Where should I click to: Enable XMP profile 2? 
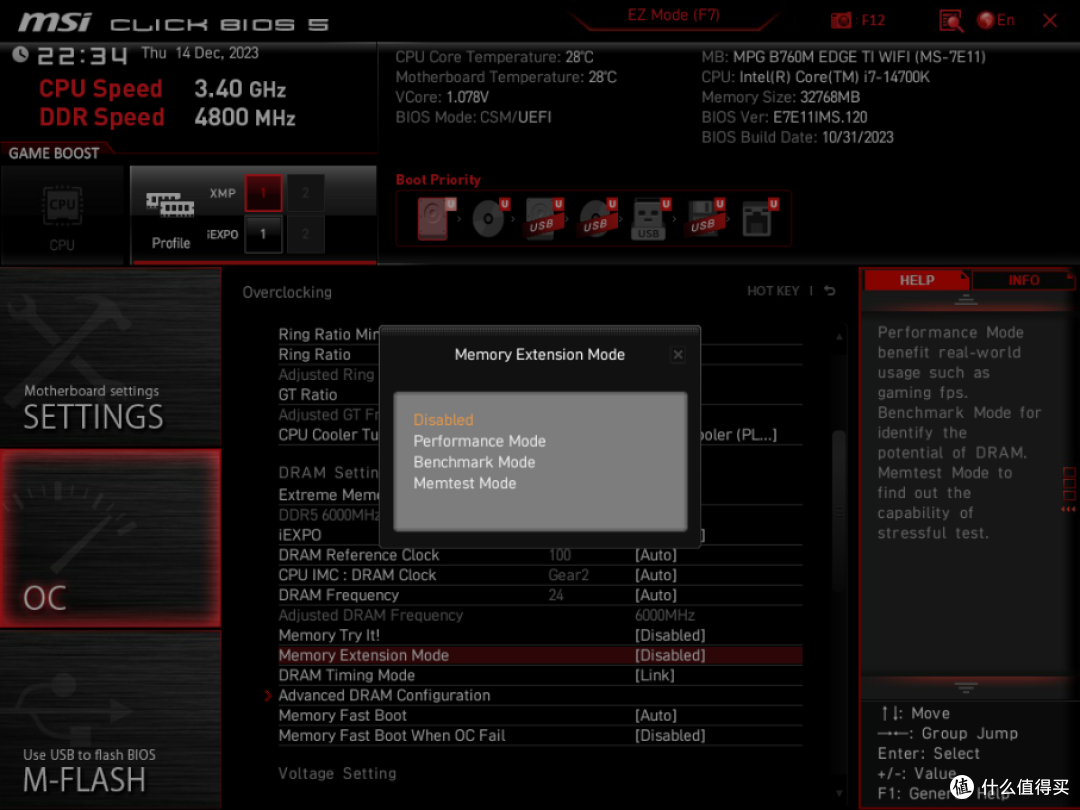tap(305, 193)
